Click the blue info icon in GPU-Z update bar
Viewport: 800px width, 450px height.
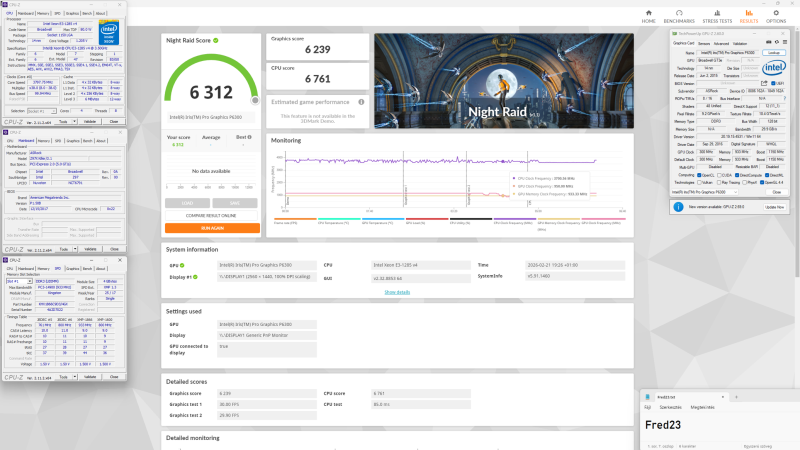tap(678, 207)
